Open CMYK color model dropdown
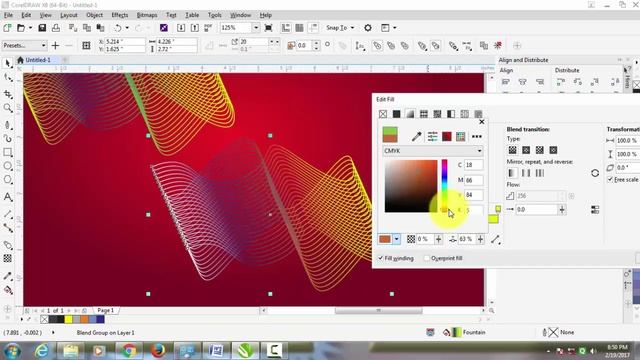Screen dimensions: 640x360 pos(433,151)
